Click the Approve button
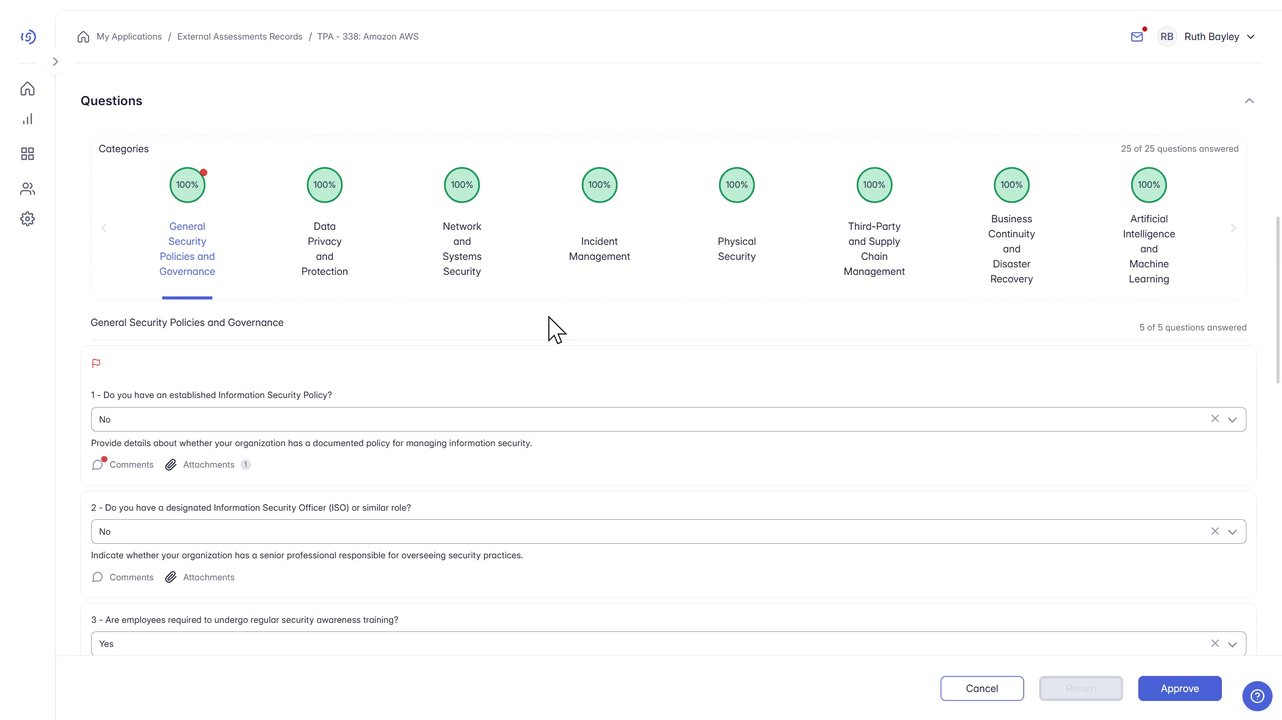The width and height of the screenshot is (1282, 720). [1179, 688]
